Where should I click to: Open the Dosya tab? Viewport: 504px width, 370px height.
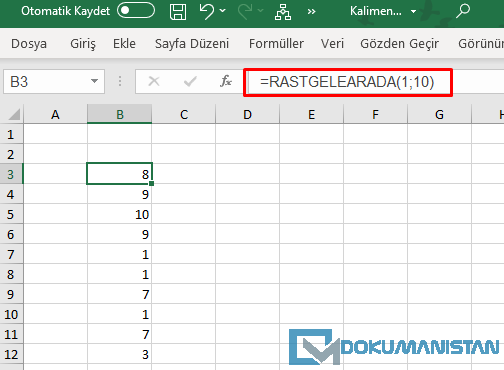click(x=29, y=44)
